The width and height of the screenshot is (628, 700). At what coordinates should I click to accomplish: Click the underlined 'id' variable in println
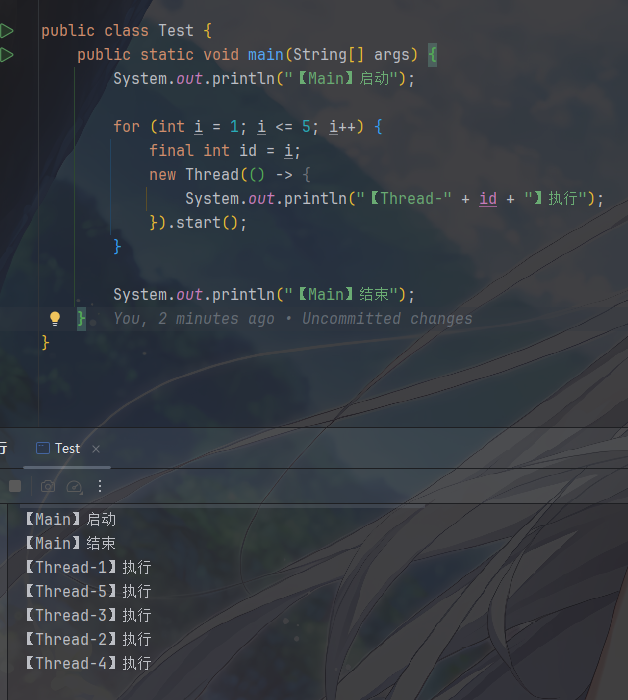(488, 199)
